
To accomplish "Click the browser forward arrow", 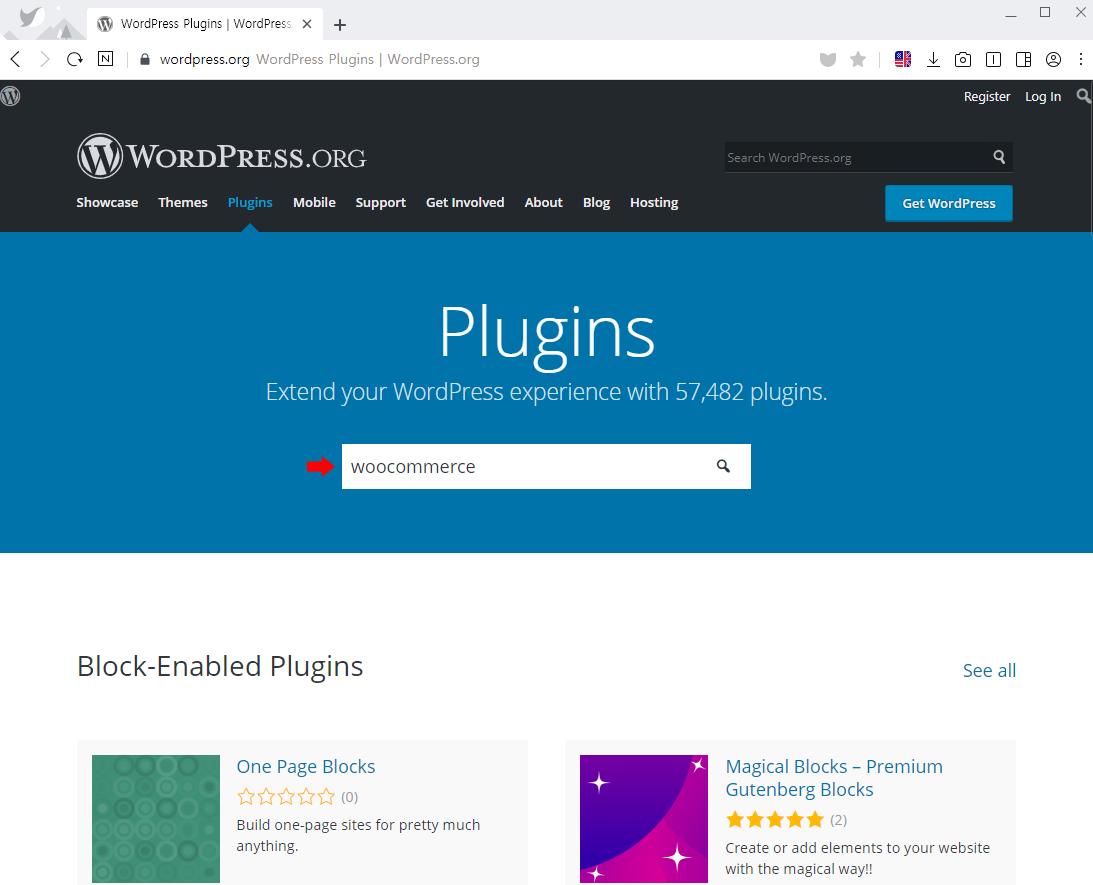I will tap(45, 59).
